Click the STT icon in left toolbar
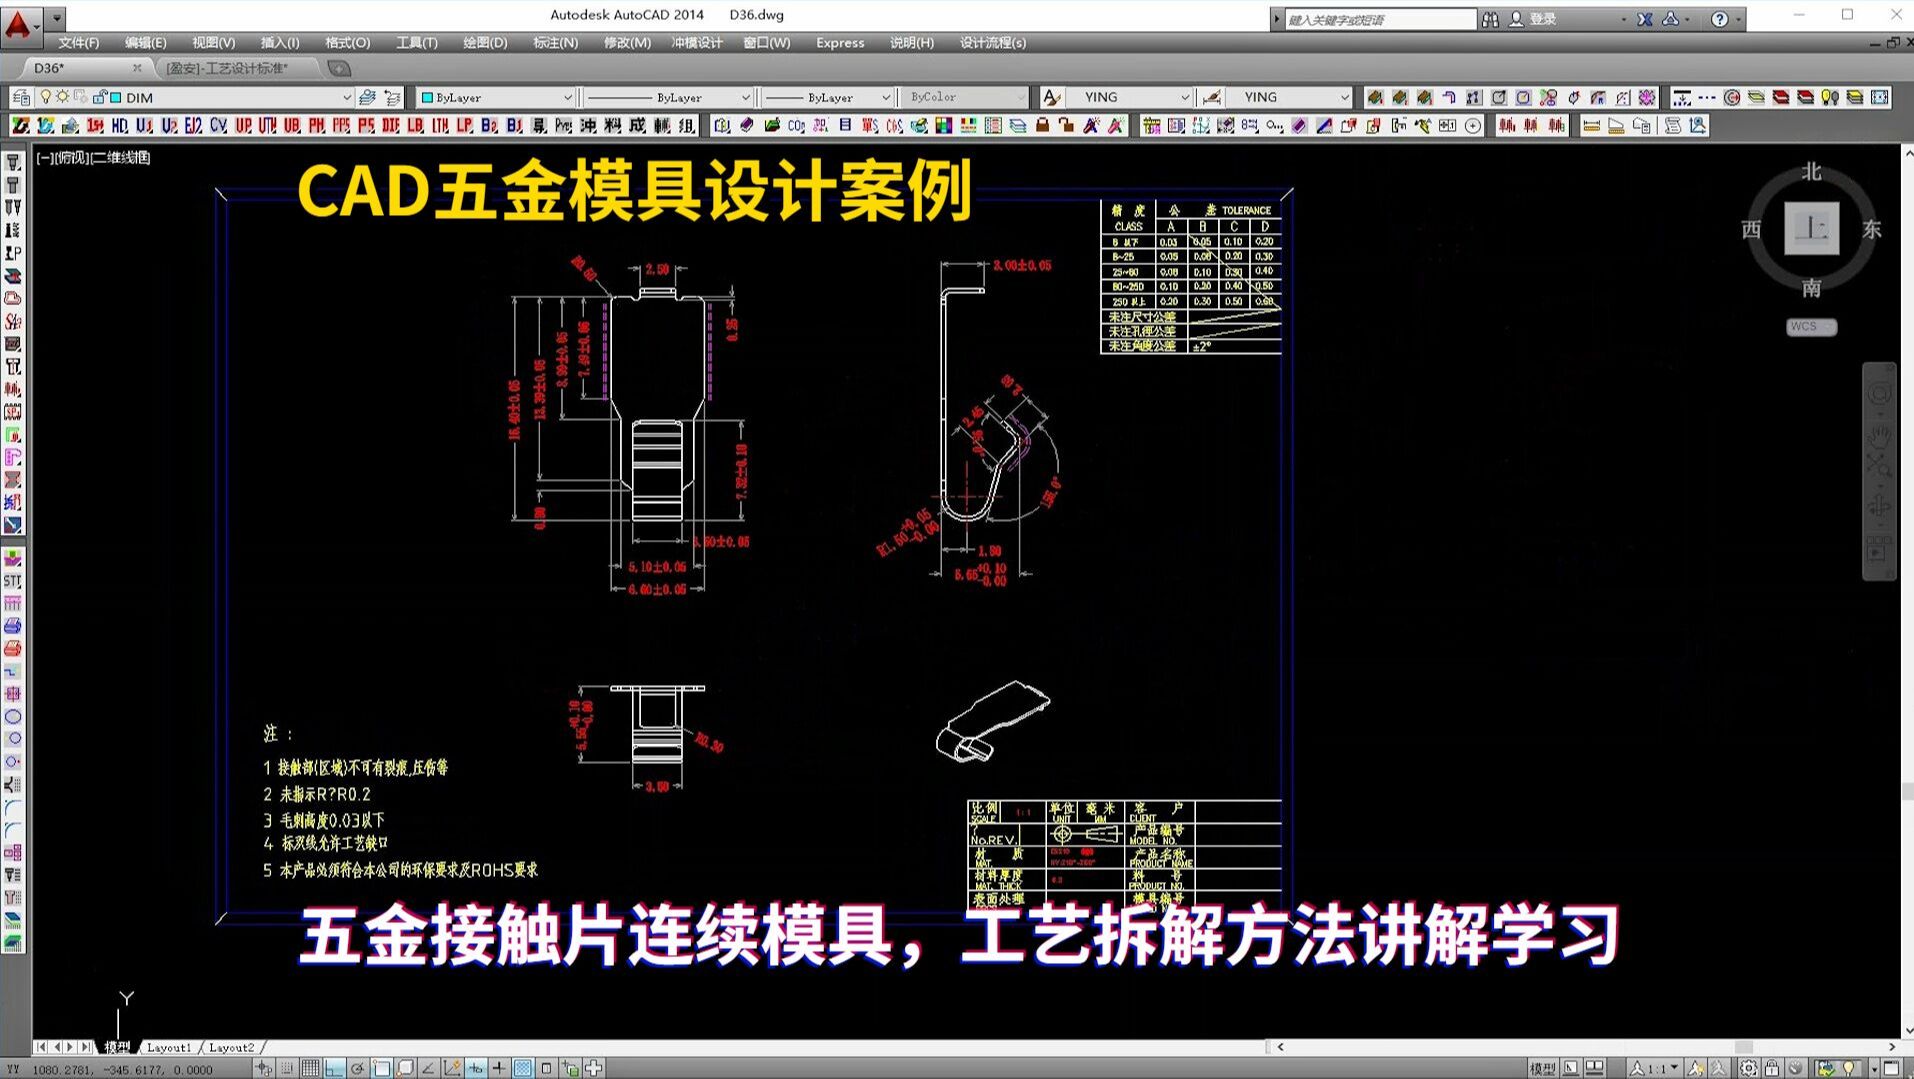Screen dimensions: 1914x1079 (13, 580)
